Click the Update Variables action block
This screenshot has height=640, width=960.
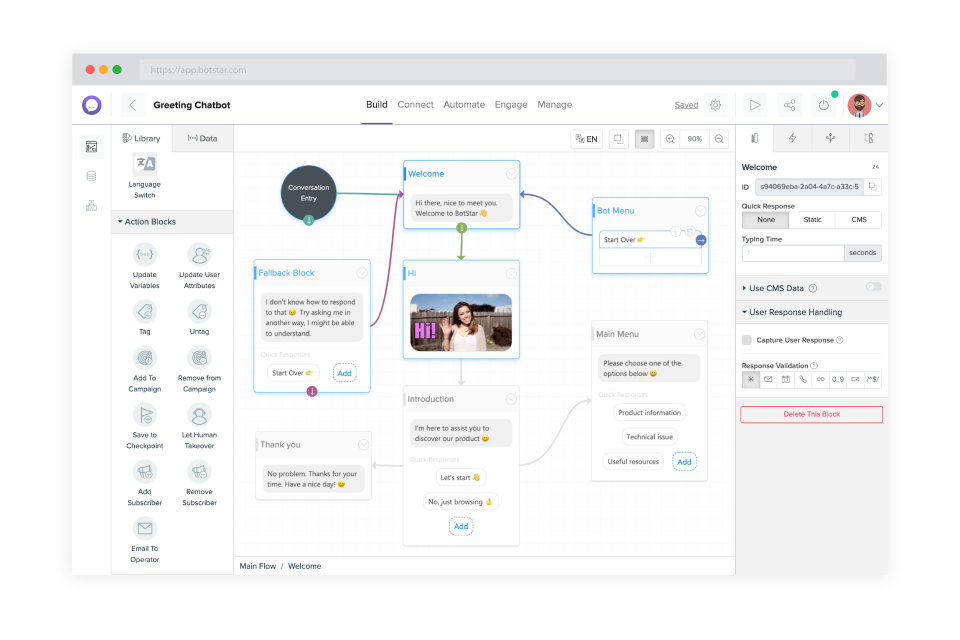pyautogui.click(x=144, y=263)
